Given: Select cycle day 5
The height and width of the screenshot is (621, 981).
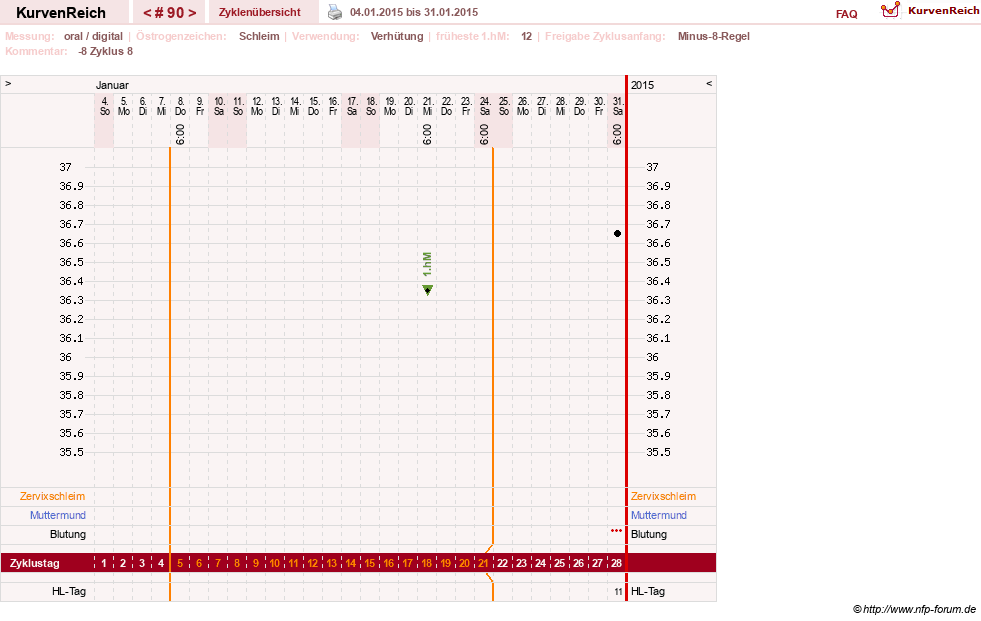Looking at the screenshot, I should pos(180,563).
